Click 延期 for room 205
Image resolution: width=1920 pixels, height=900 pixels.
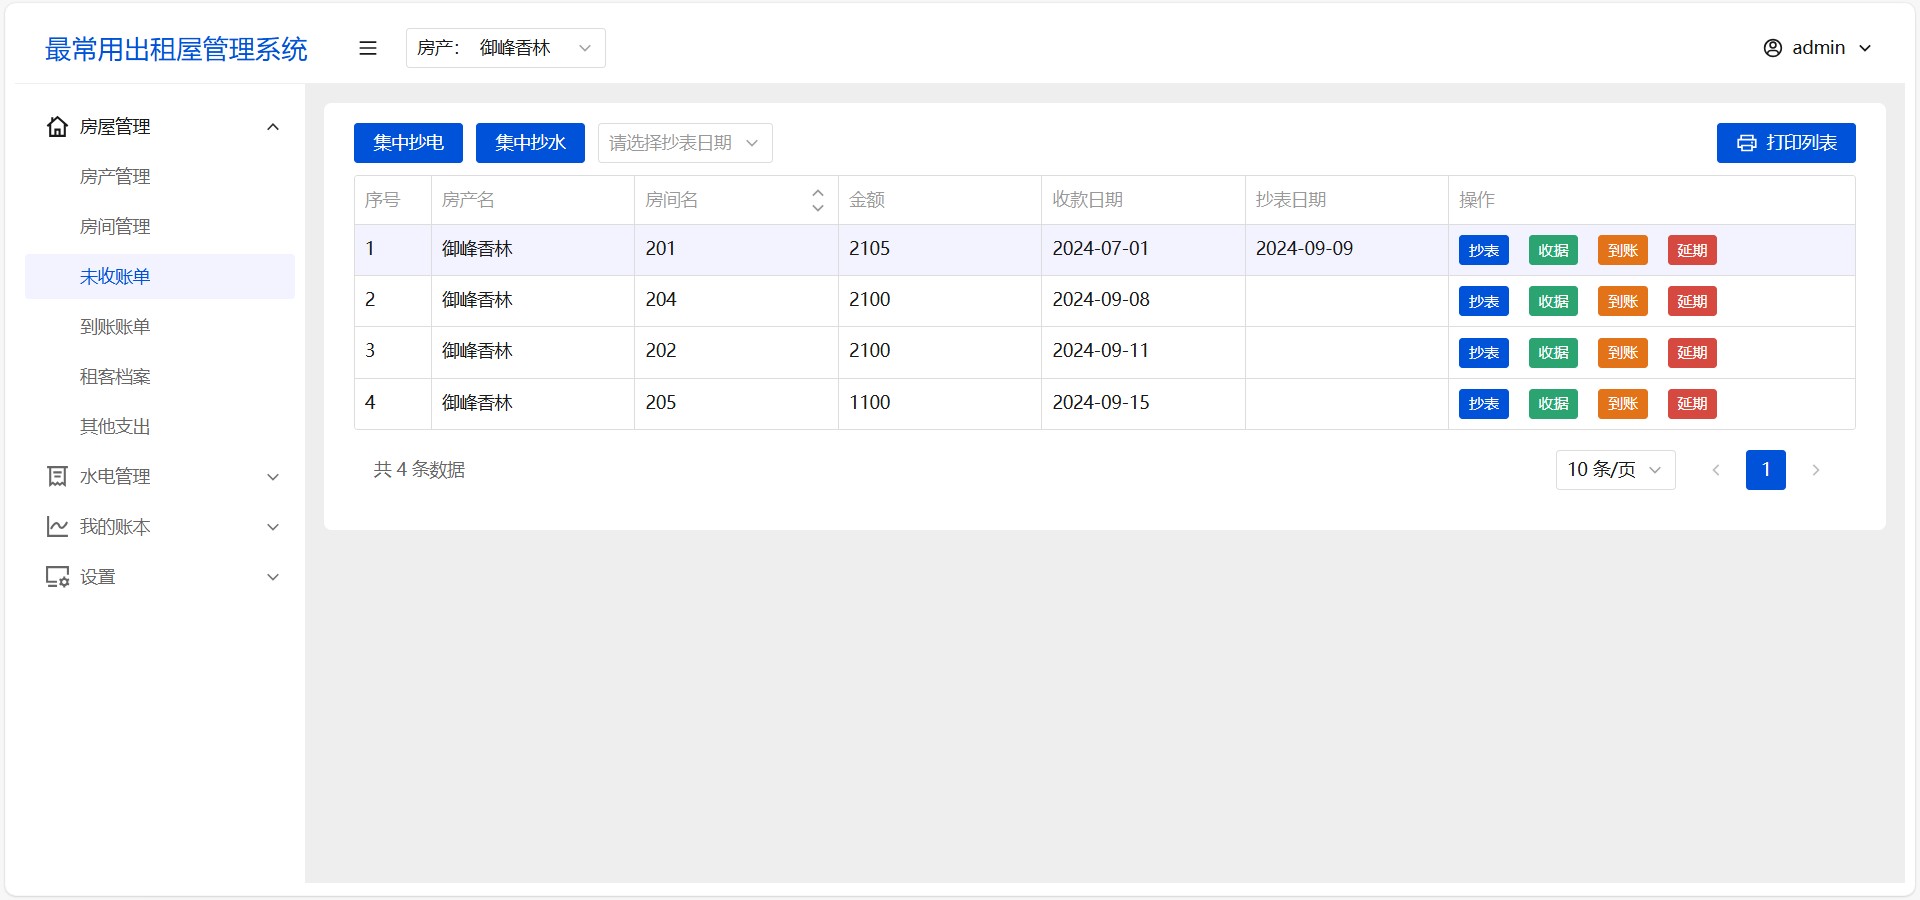point(1692,403)
